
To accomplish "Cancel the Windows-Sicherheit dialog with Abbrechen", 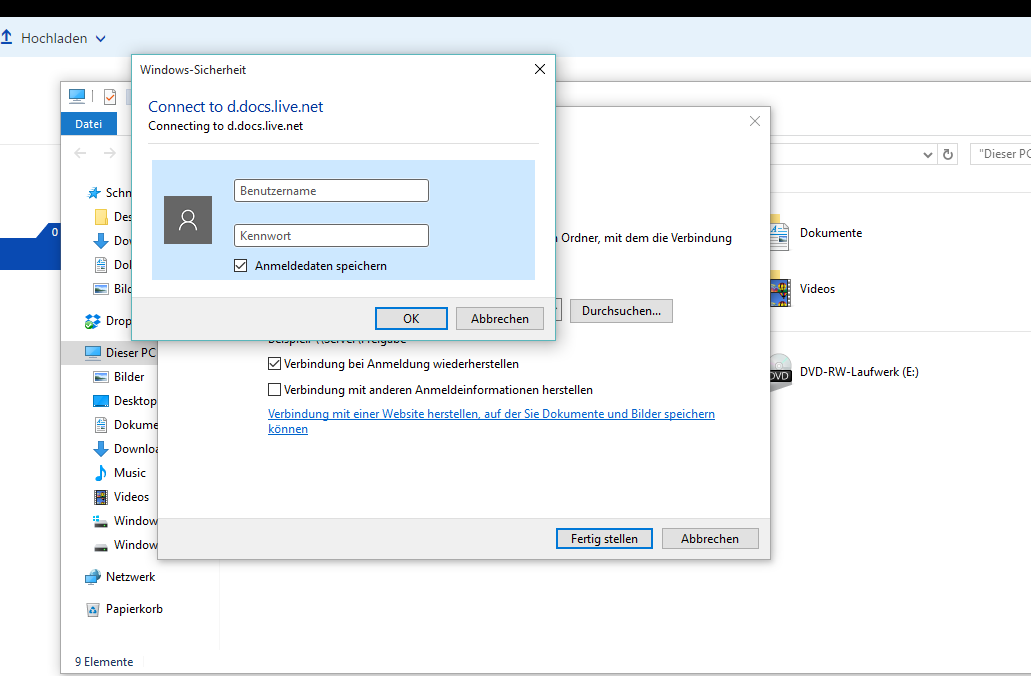I will click(x=500, y=318).
